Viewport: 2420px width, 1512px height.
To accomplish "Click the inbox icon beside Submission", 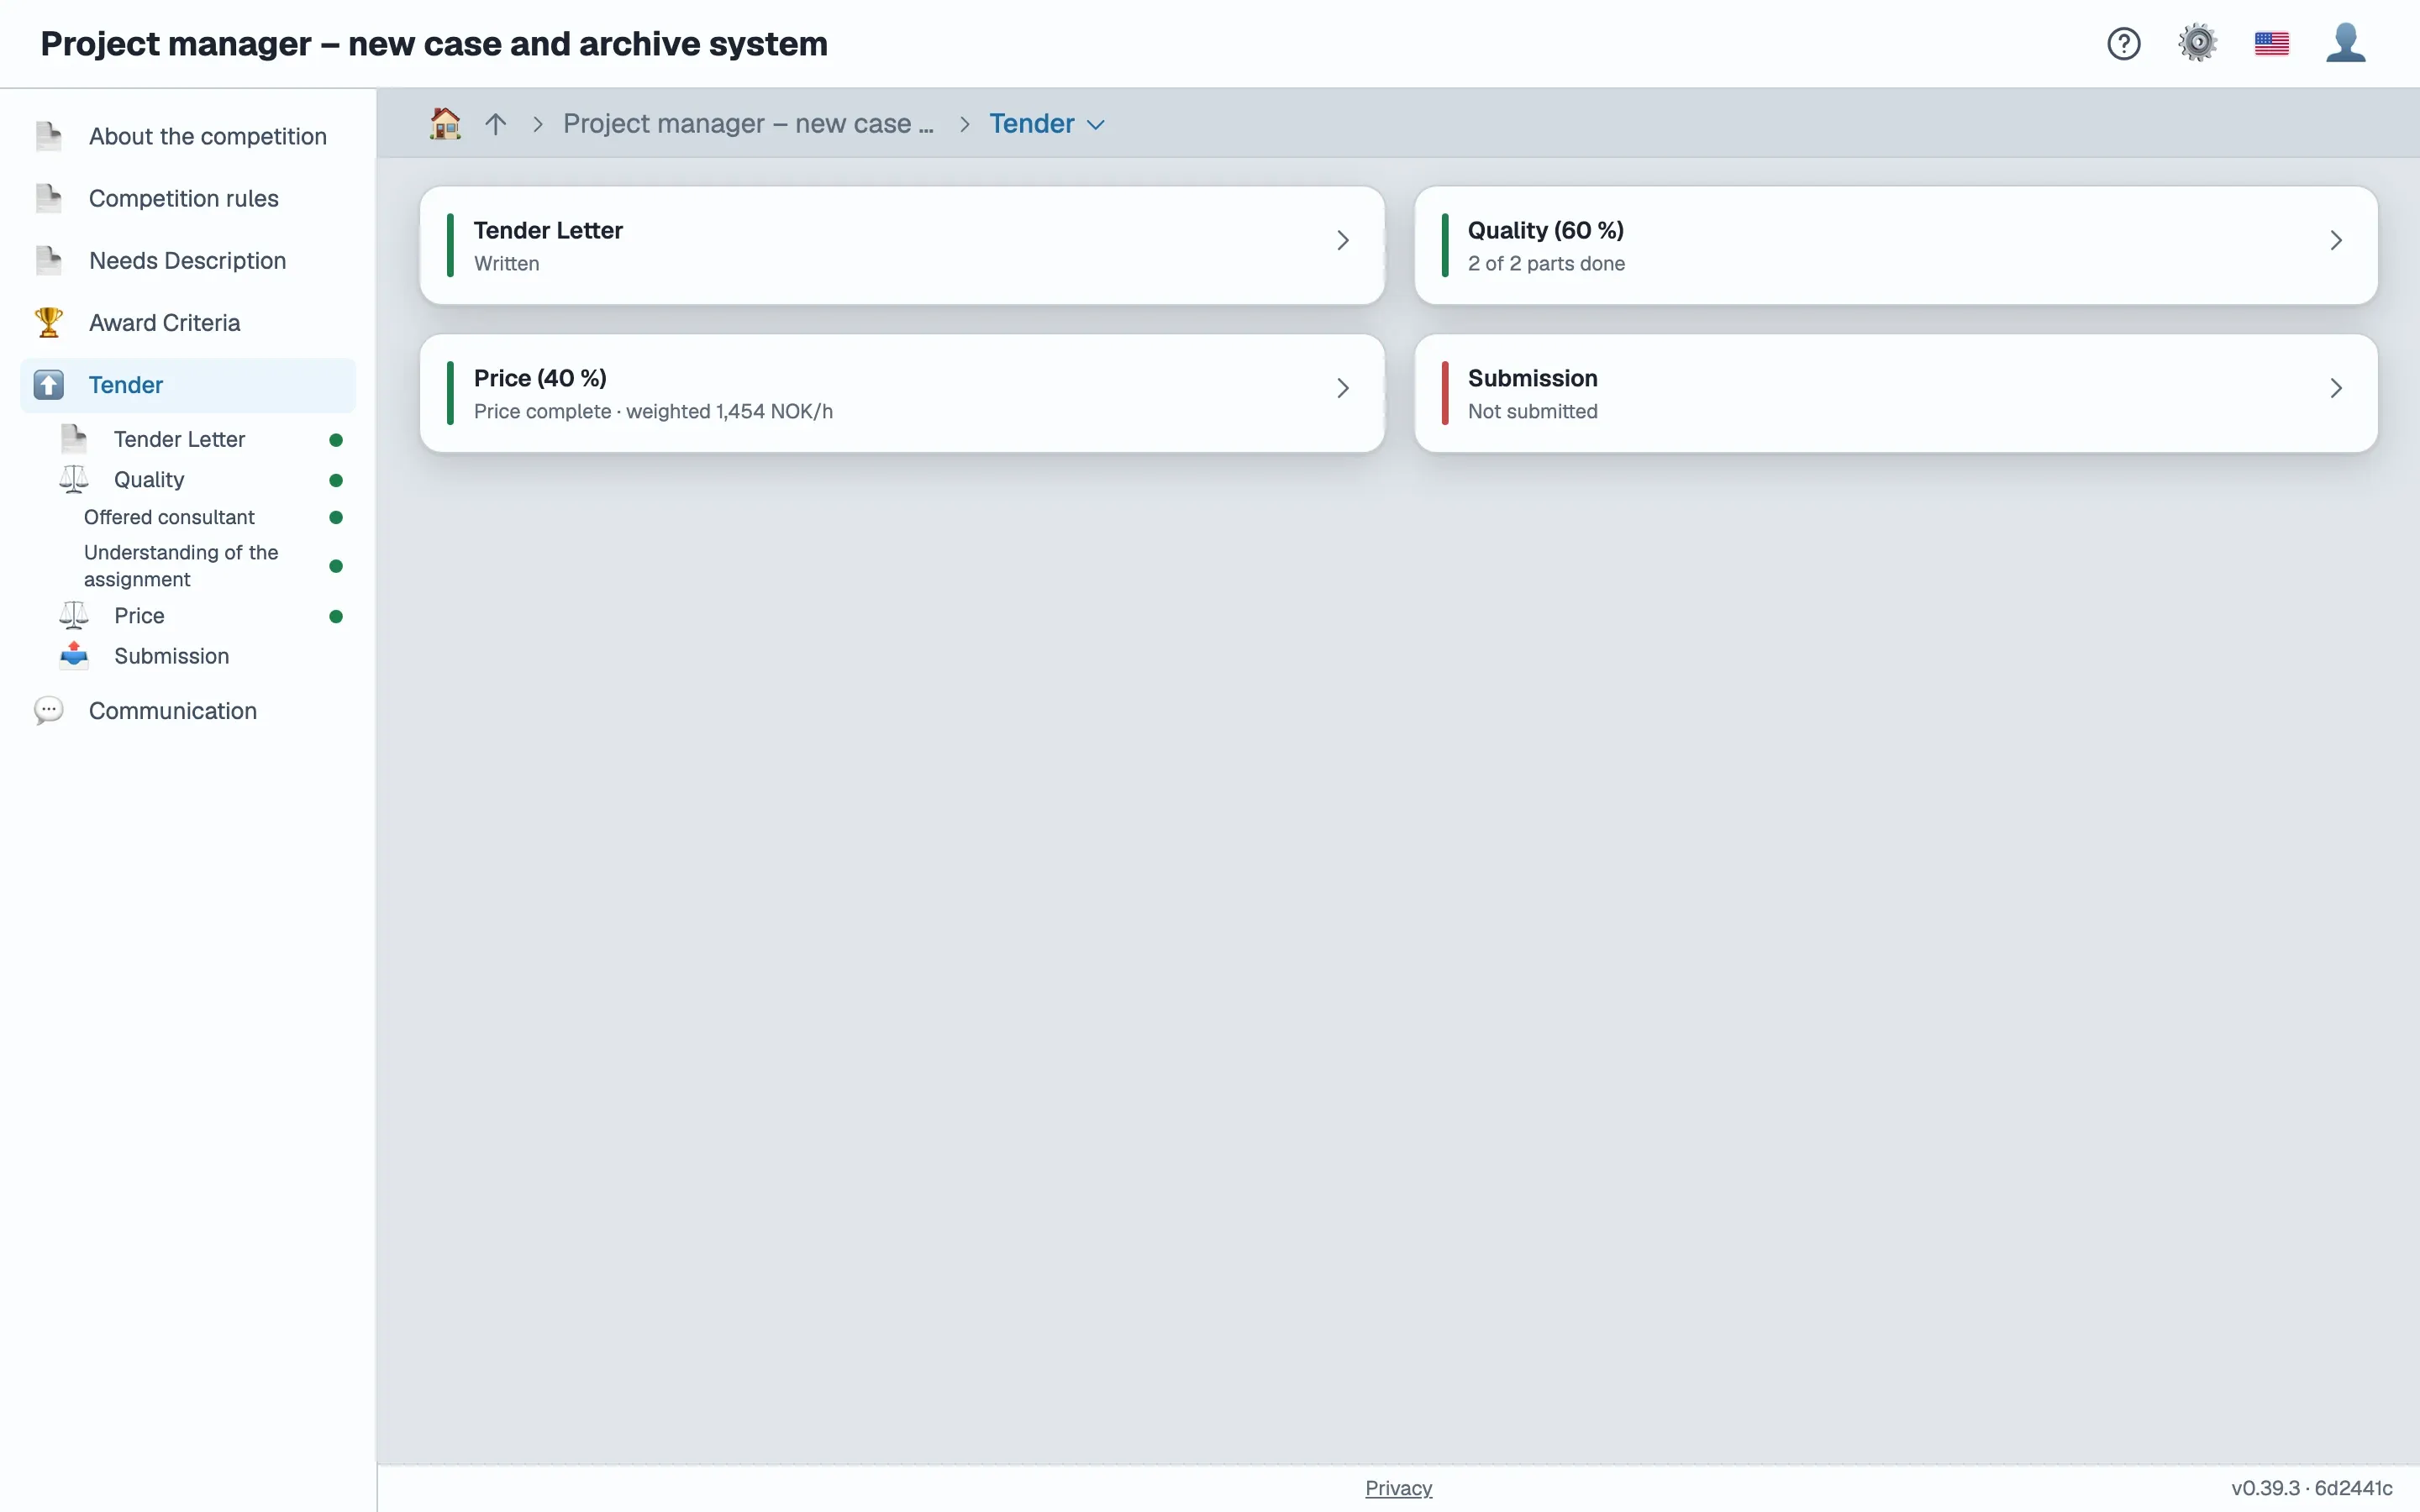I will [x=73, y=656].
